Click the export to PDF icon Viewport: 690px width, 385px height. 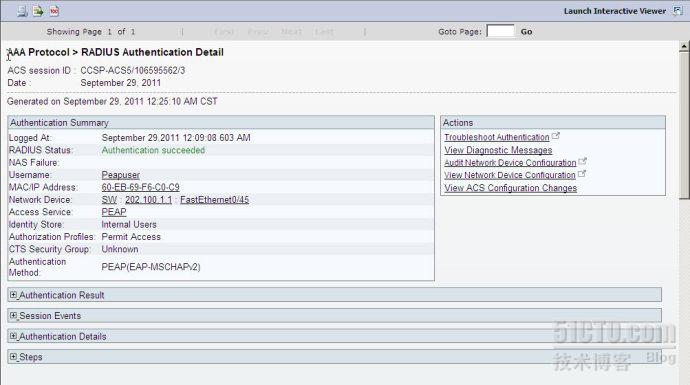(54, 11)
